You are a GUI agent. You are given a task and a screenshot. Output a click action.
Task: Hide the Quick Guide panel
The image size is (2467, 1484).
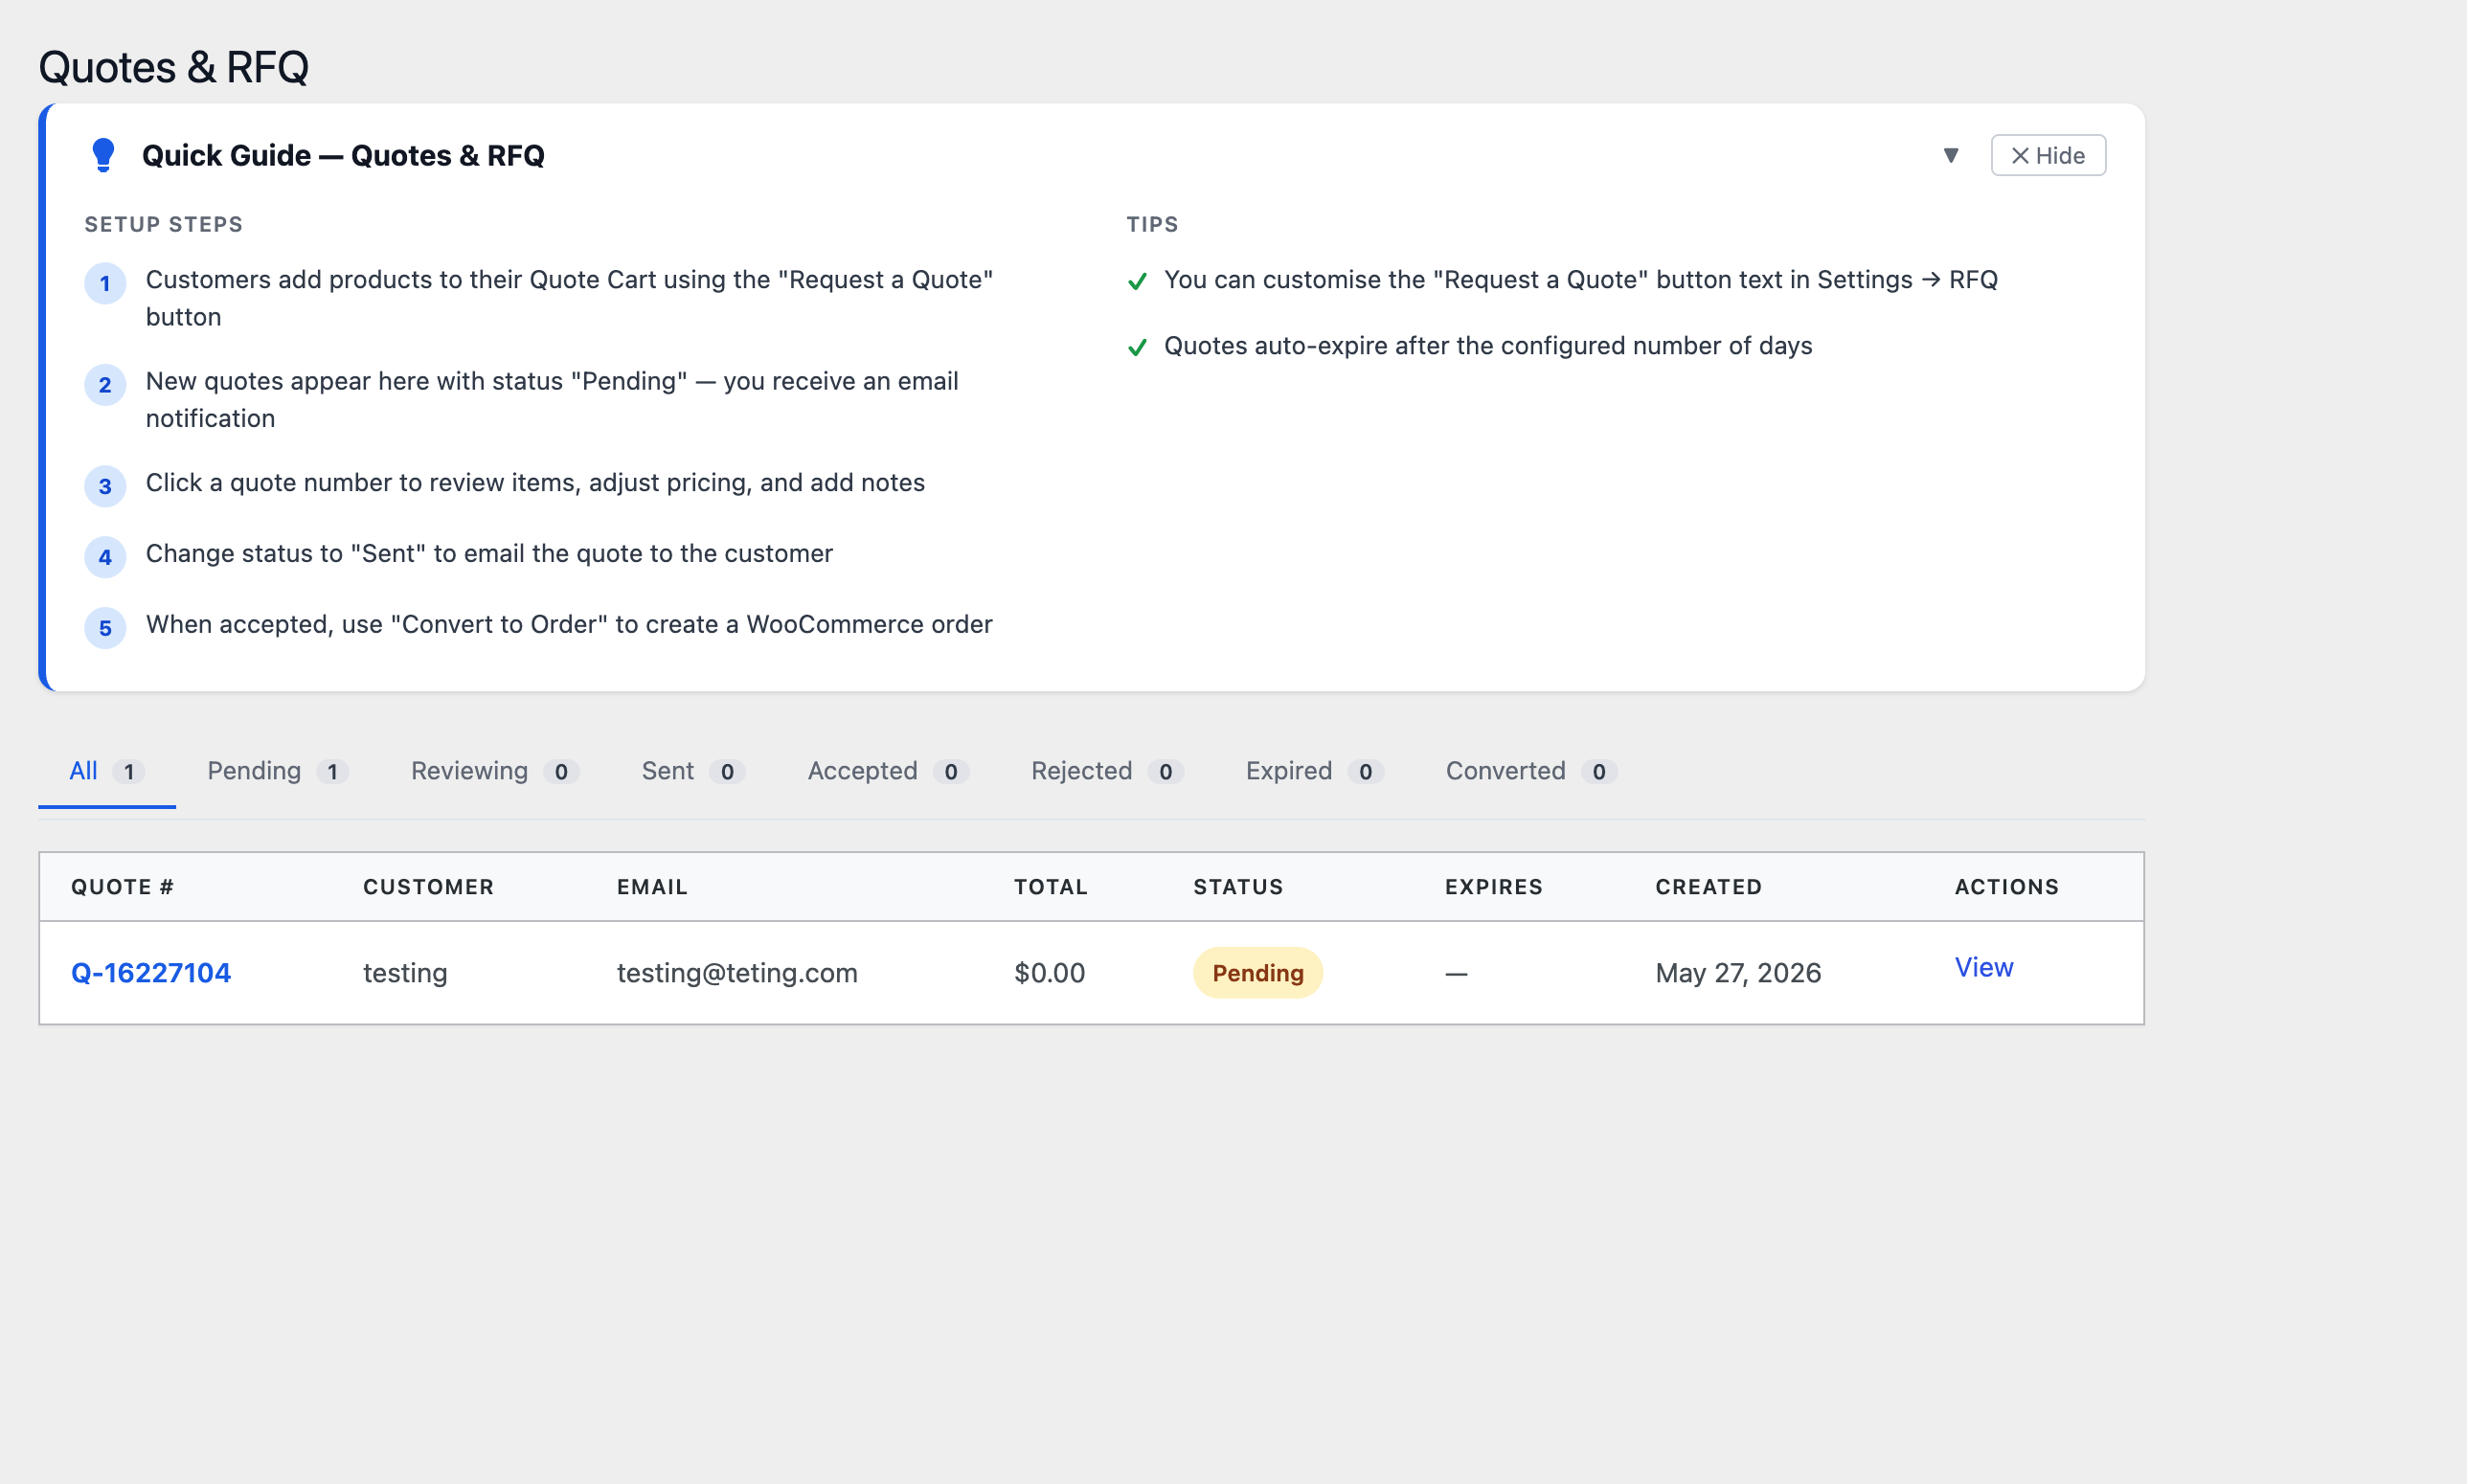(2047, 155)
